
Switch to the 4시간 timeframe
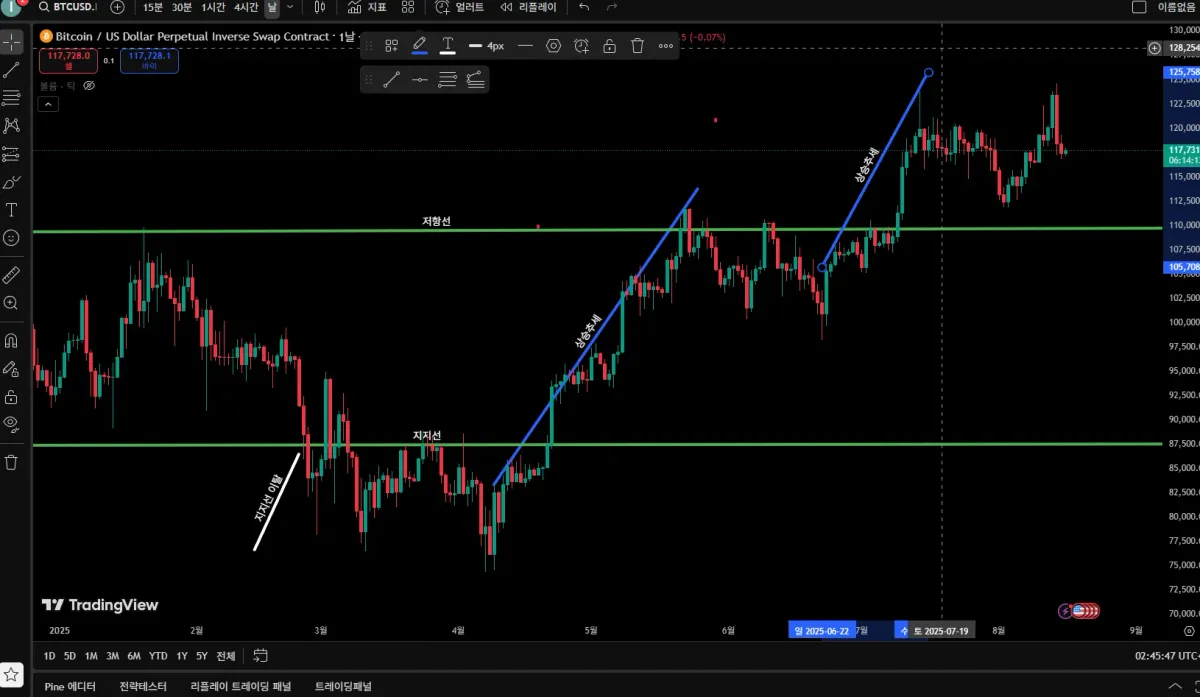(245, 7)
